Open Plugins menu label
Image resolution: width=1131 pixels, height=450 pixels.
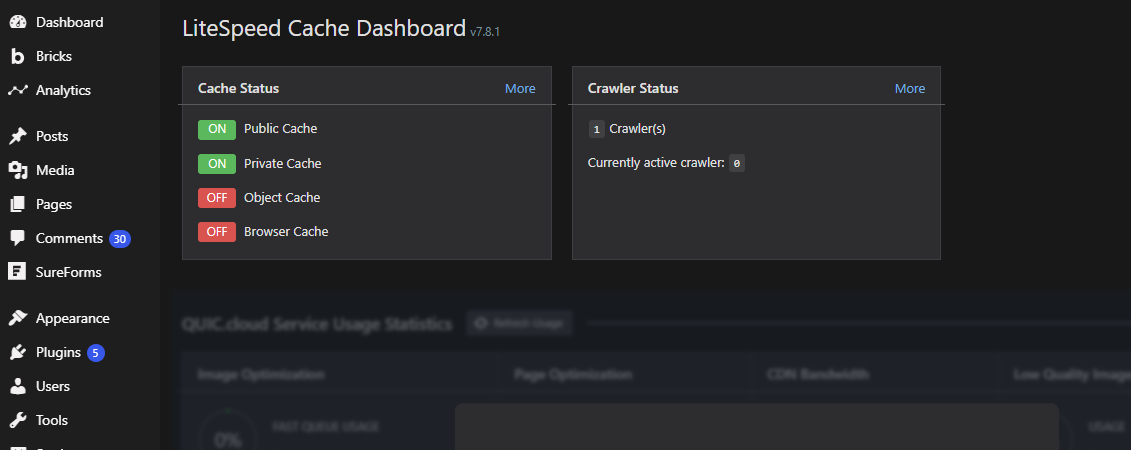coord(58,353)
